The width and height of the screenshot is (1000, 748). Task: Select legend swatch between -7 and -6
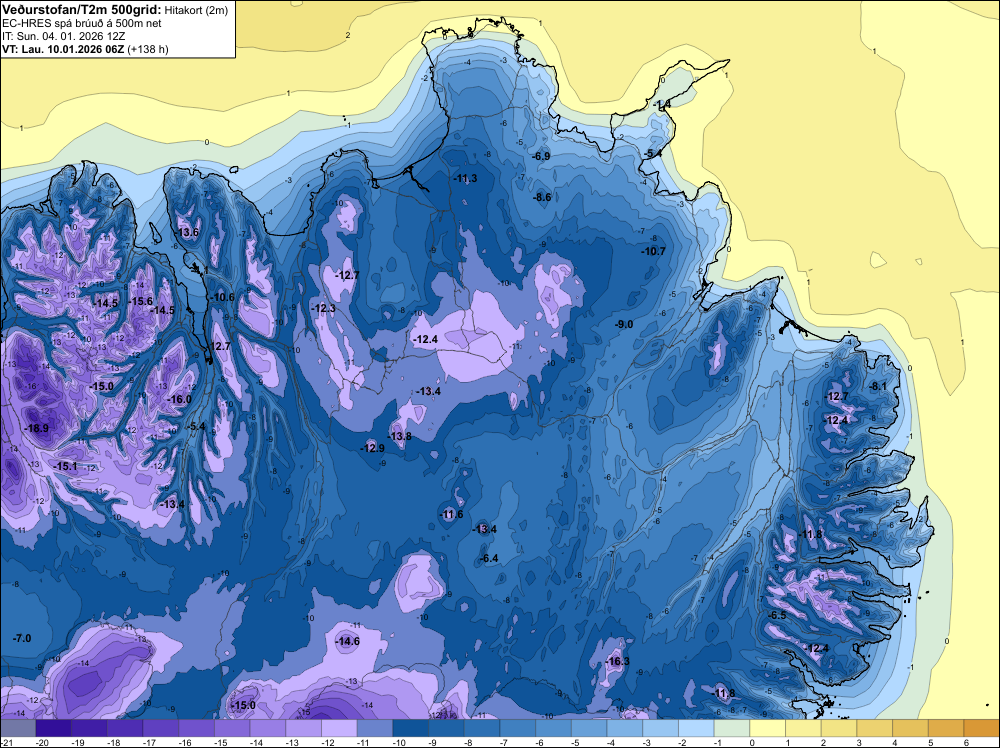[x=518, y=728]
